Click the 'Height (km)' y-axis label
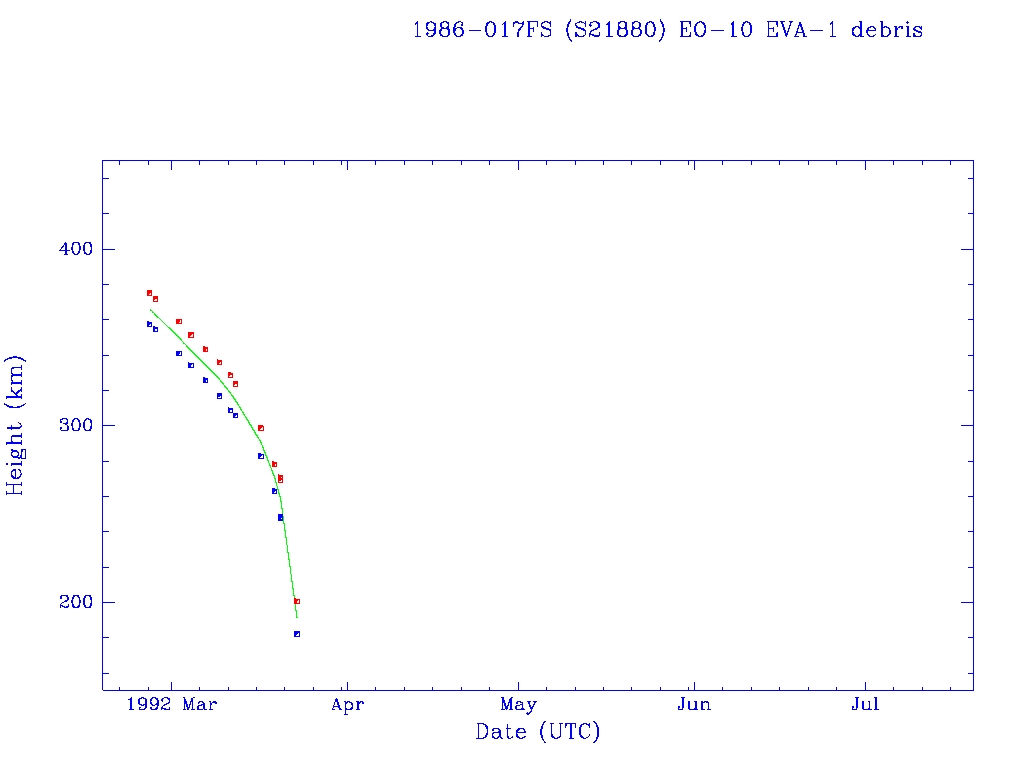The width and height of the screenshot is (1024, 768). pyautogui.click(x=16, y=425)
